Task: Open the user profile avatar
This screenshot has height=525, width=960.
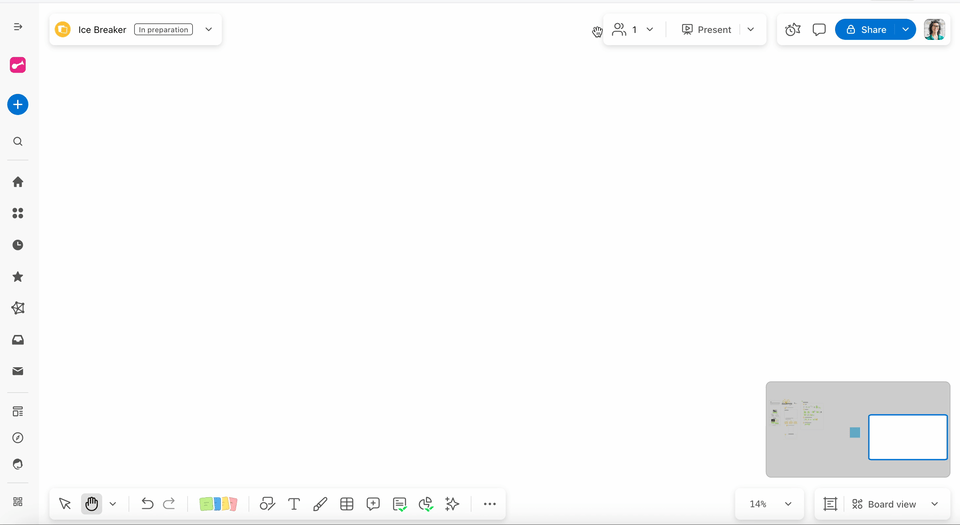Action: coord(934,29)
